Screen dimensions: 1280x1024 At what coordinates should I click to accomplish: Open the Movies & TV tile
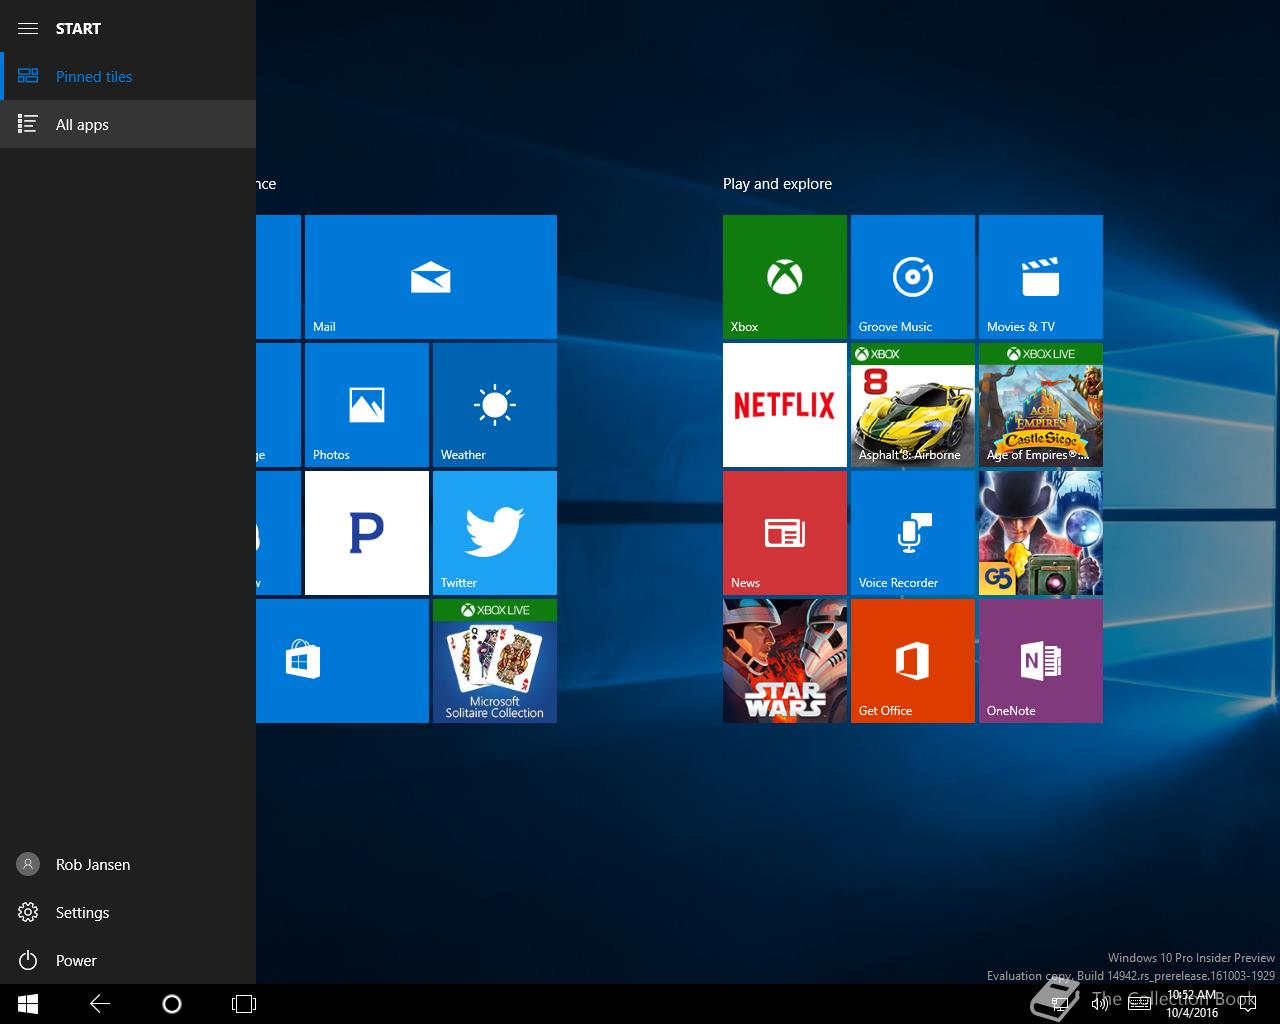(x=1041, y=277)
